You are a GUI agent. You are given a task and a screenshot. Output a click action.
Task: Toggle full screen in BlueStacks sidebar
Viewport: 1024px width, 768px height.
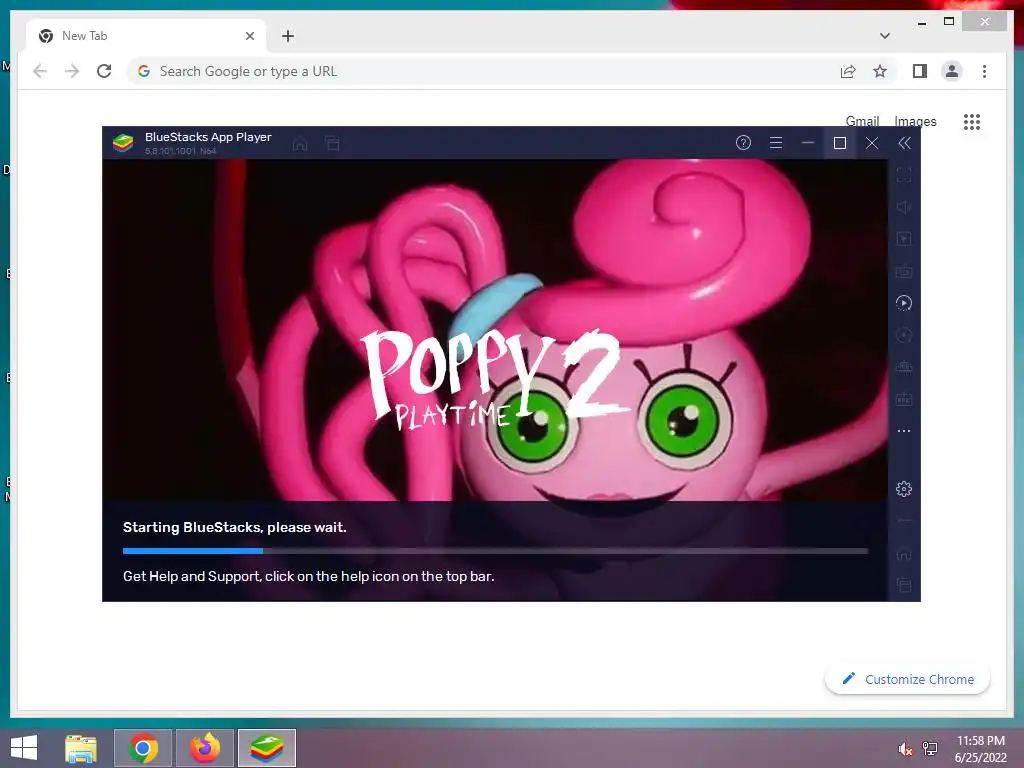(x=904, y=175)
